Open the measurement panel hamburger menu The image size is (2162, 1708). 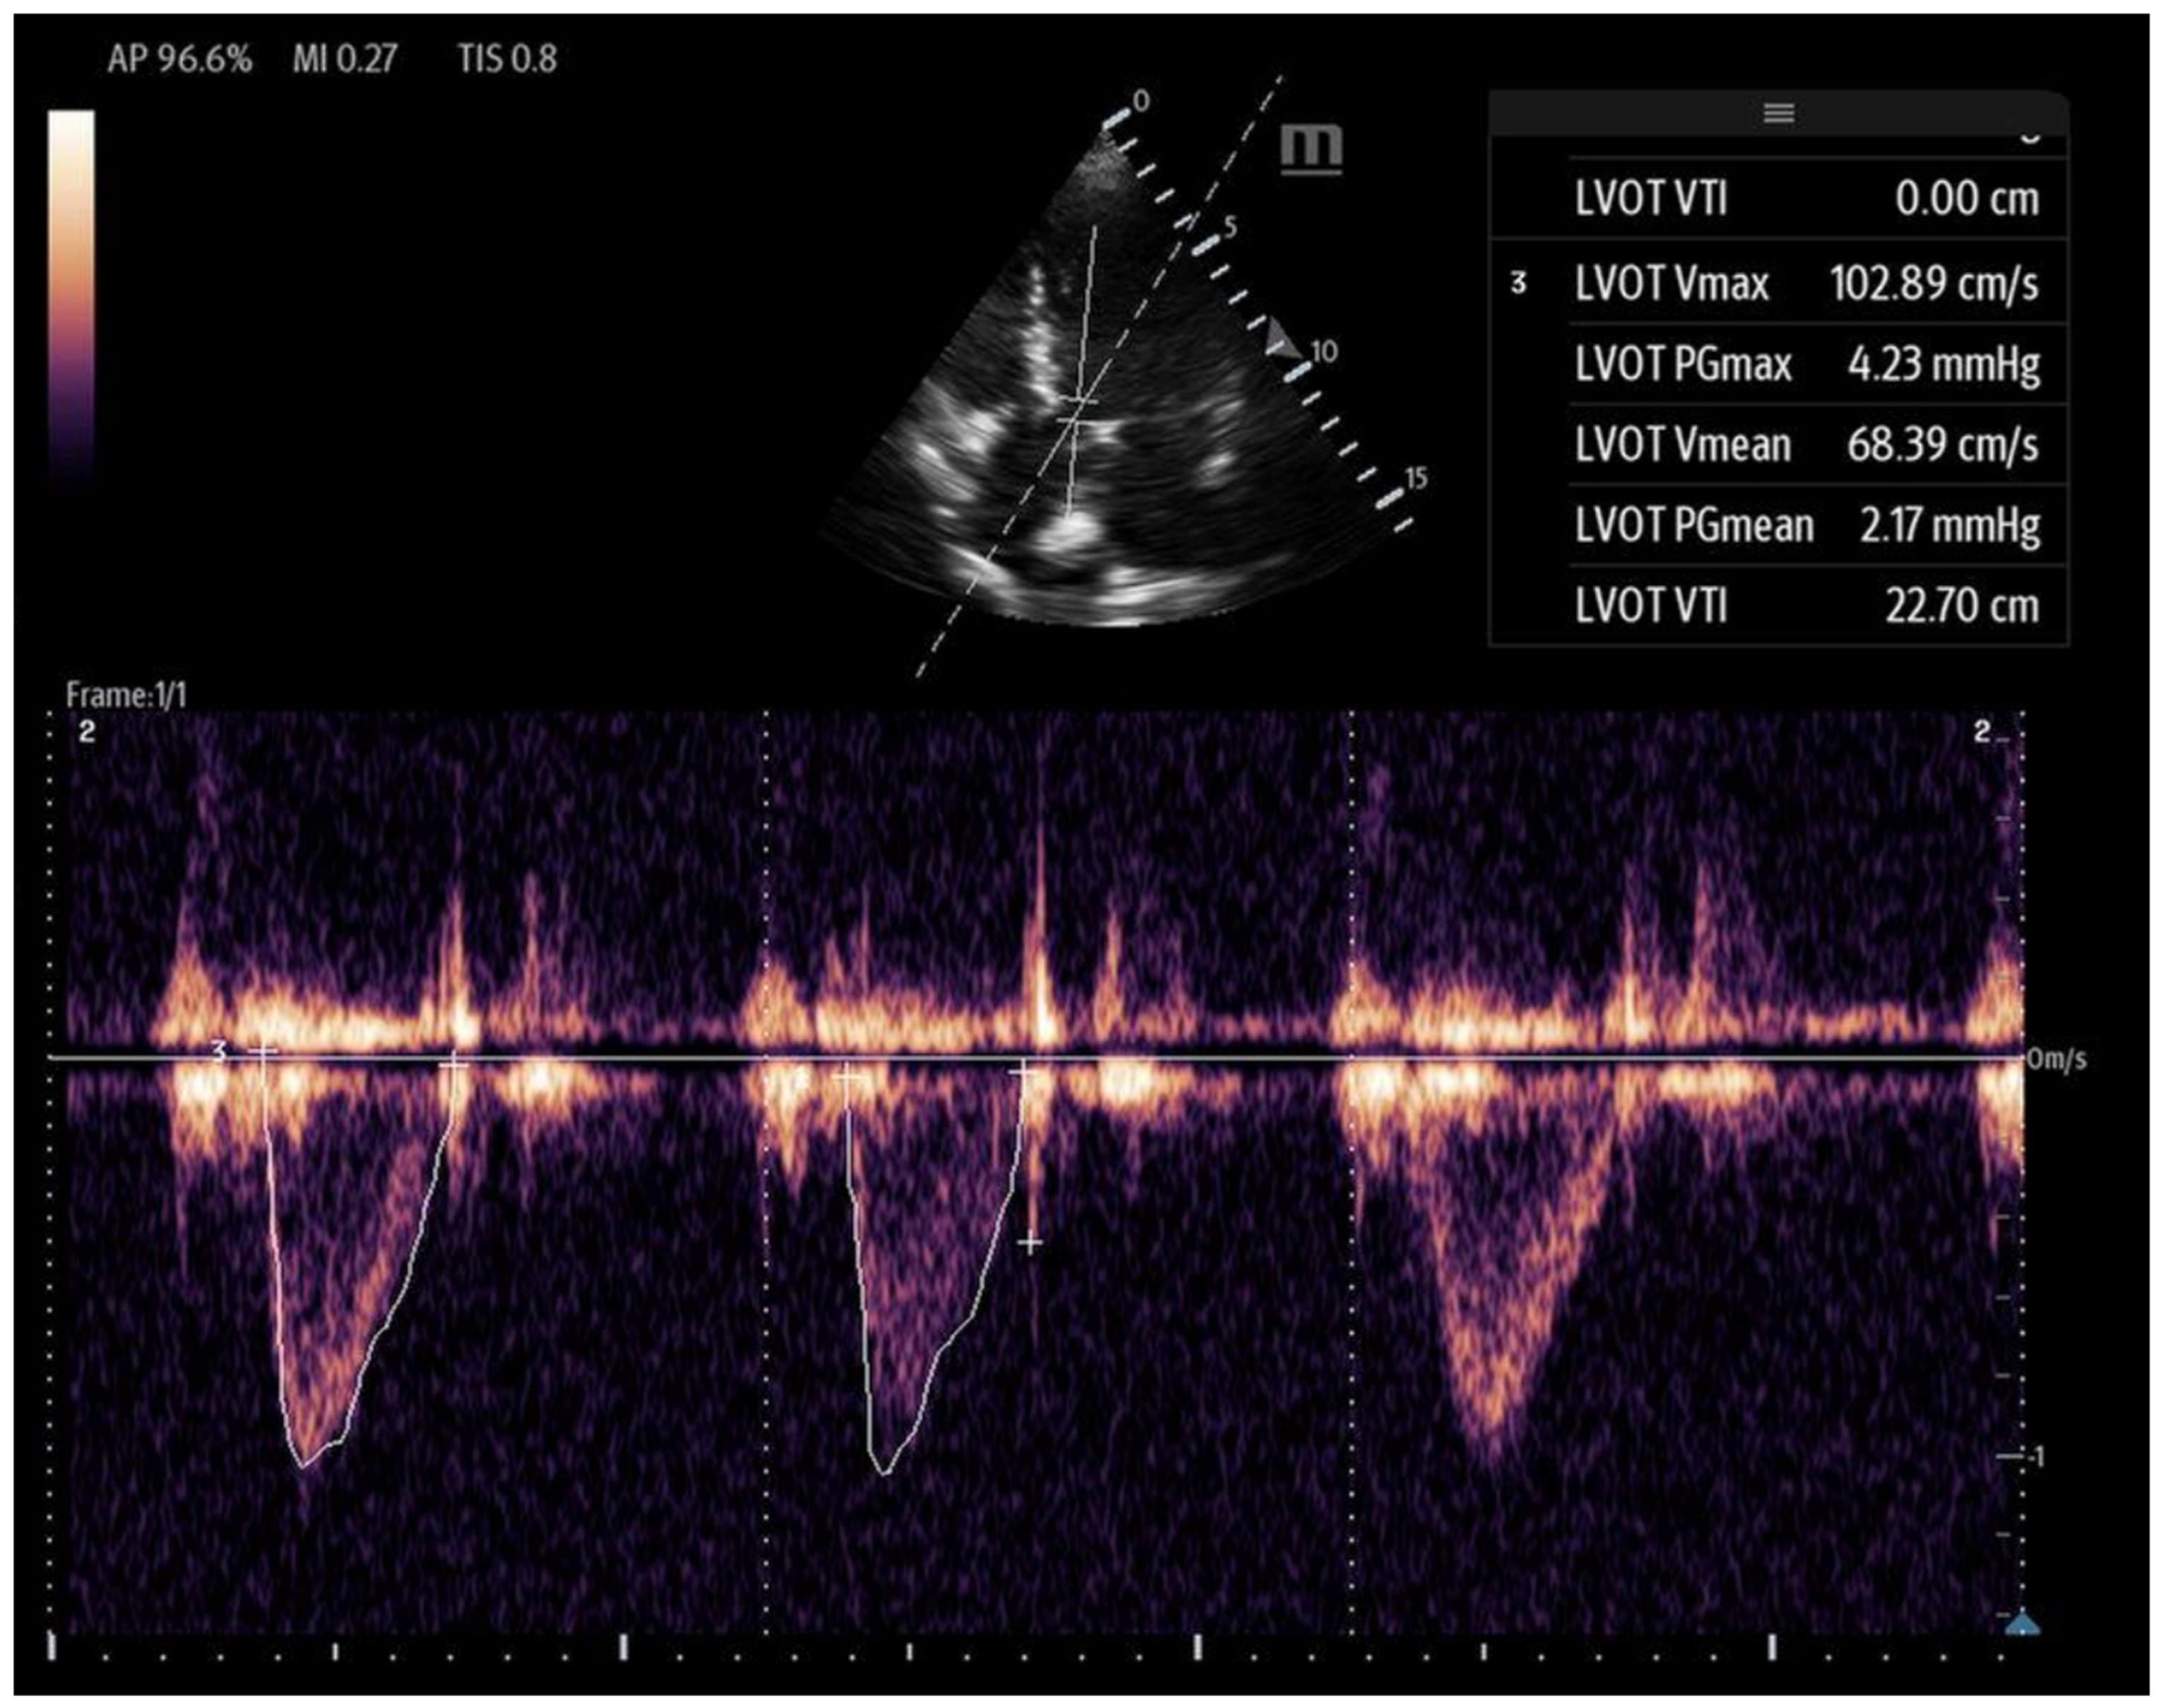coord(1778,113)
